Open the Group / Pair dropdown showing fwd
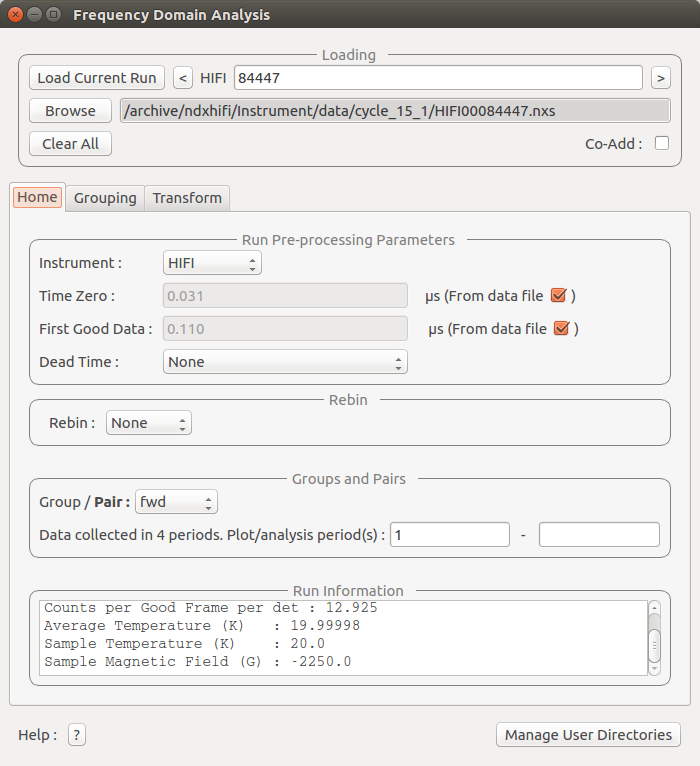This screenshot has height=766, width=700. 176,502
